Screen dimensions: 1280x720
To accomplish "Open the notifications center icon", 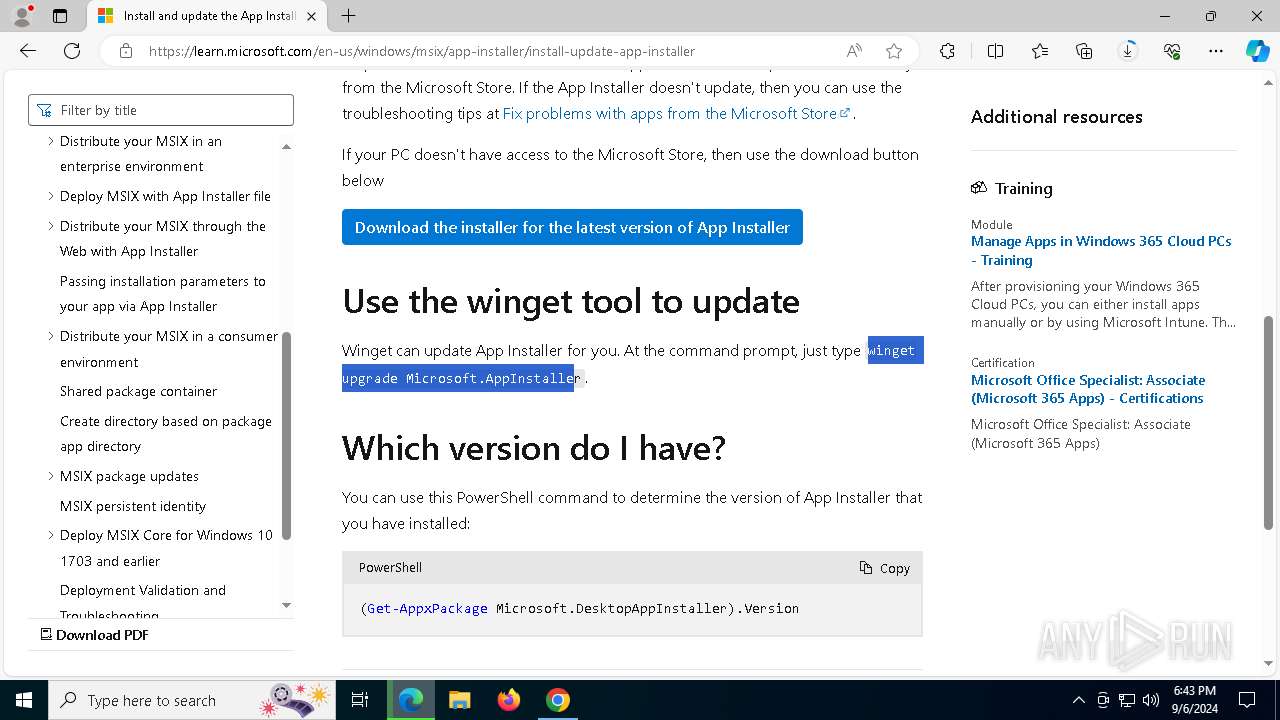I will pyautogui.click(x=1247, y=700).
